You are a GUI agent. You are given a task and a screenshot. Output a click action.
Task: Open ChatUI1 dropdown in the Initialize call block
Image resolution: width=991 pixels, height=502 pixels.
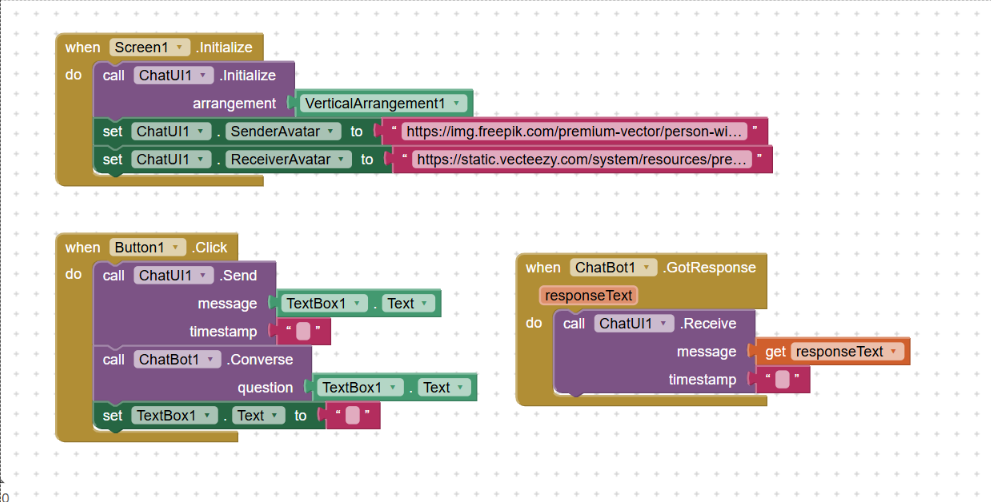coord(204,75)
